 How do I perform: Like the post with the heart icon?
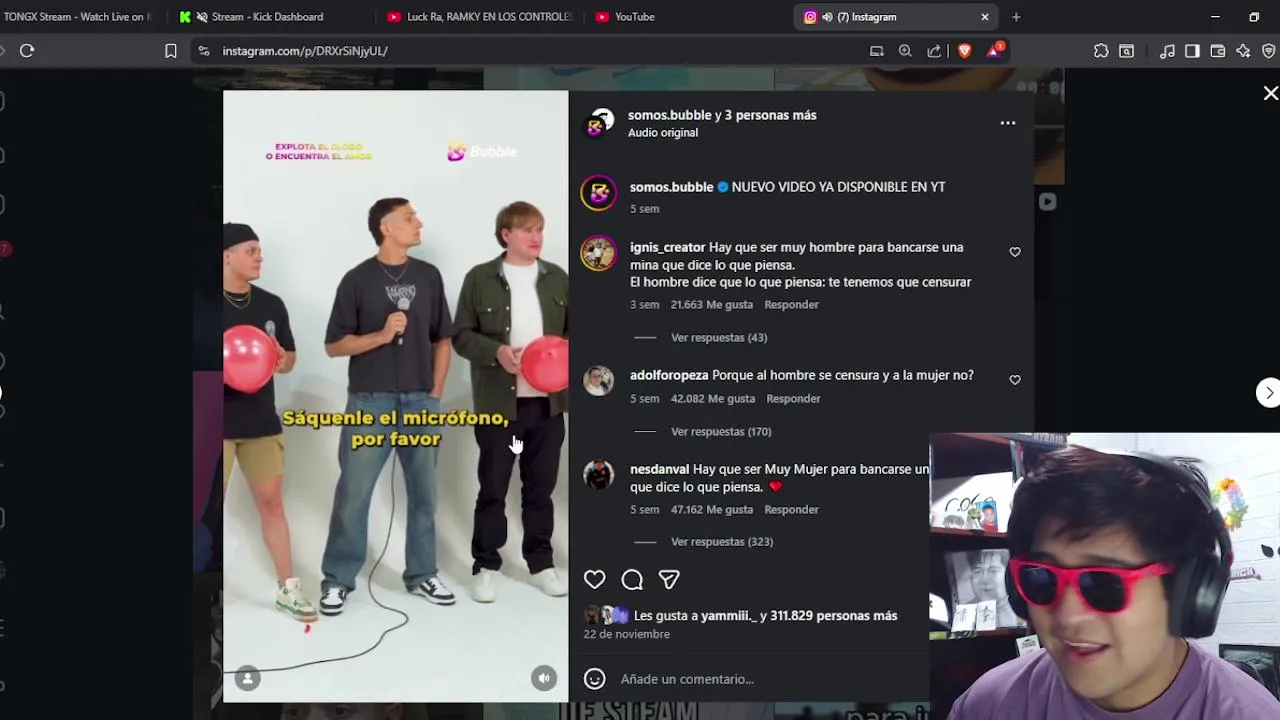click(x=595, y=579)
